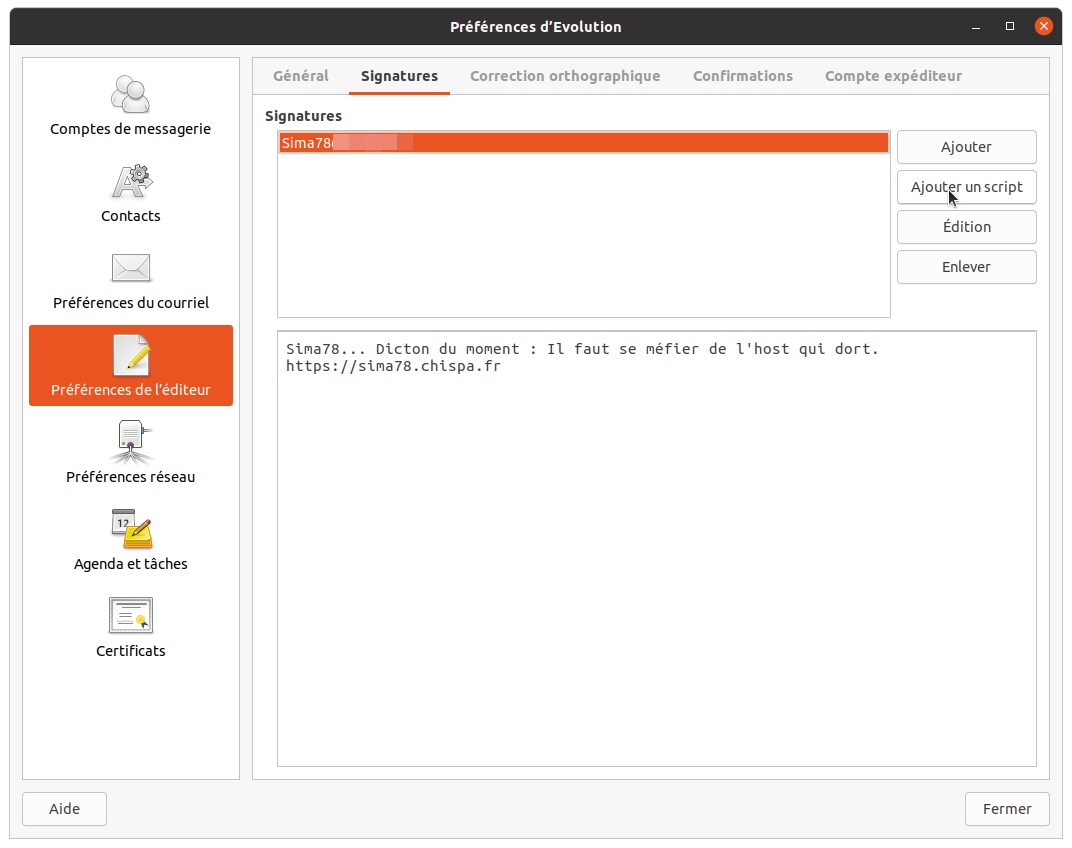The width and height of the screenshot is (1072, 848).
Task: Select the Sima78 signature row
Action: tap(583, 143)
